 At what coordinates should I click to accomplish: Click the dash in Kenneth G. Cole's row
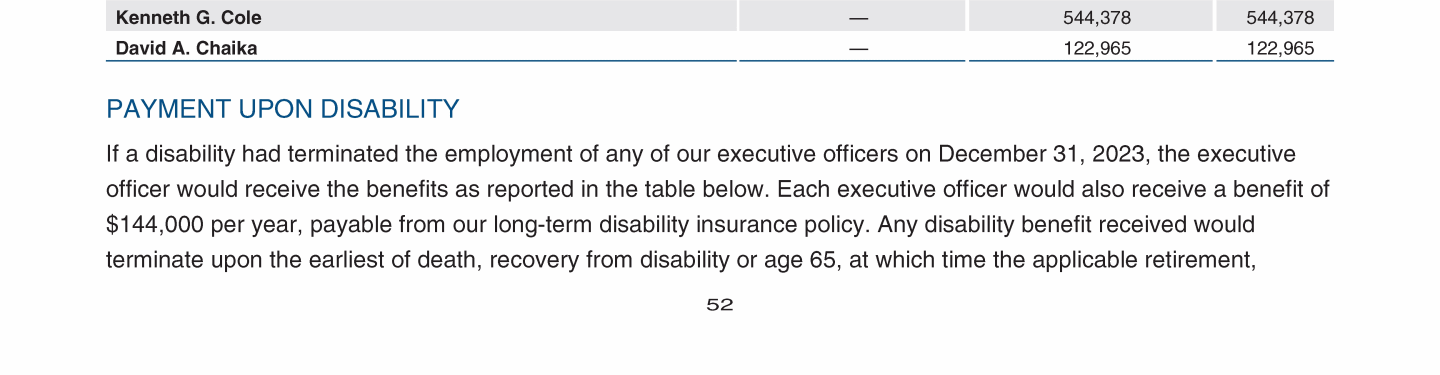point(857,18)
